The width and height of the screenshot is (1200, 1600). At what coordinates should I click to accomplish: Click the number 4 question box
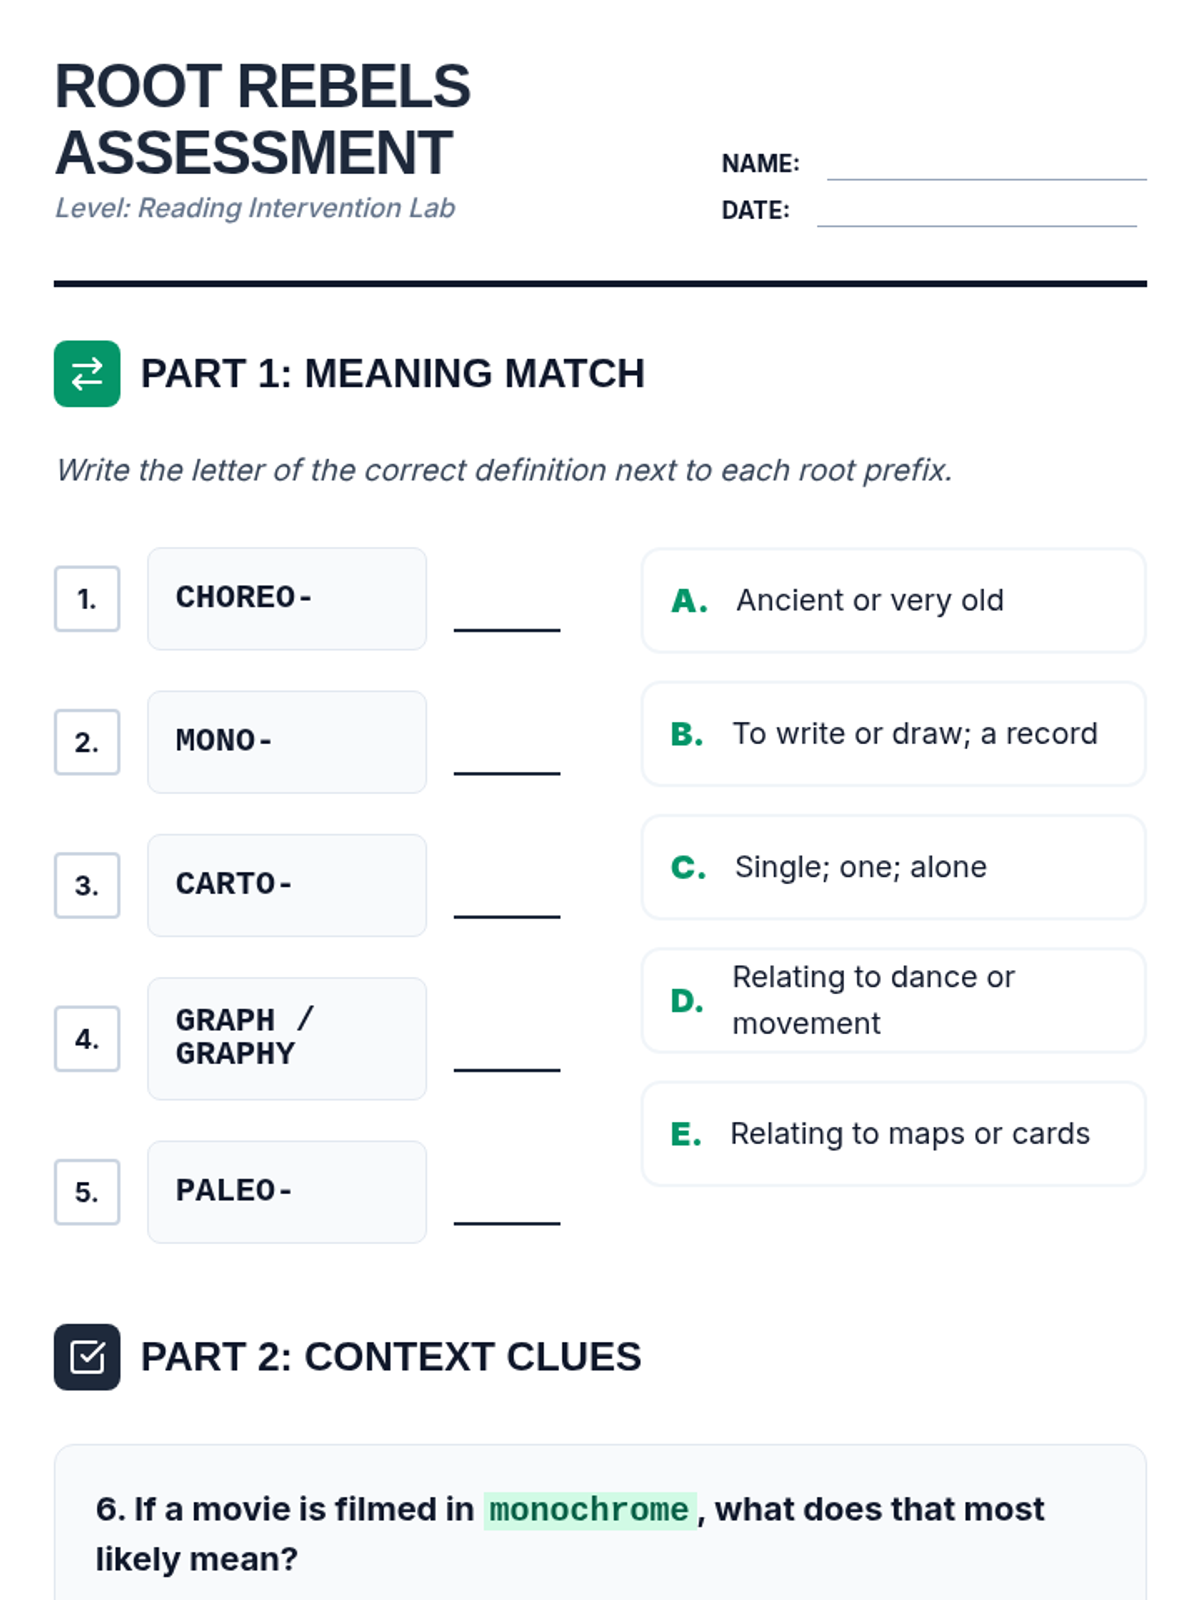coord(87,1039)
